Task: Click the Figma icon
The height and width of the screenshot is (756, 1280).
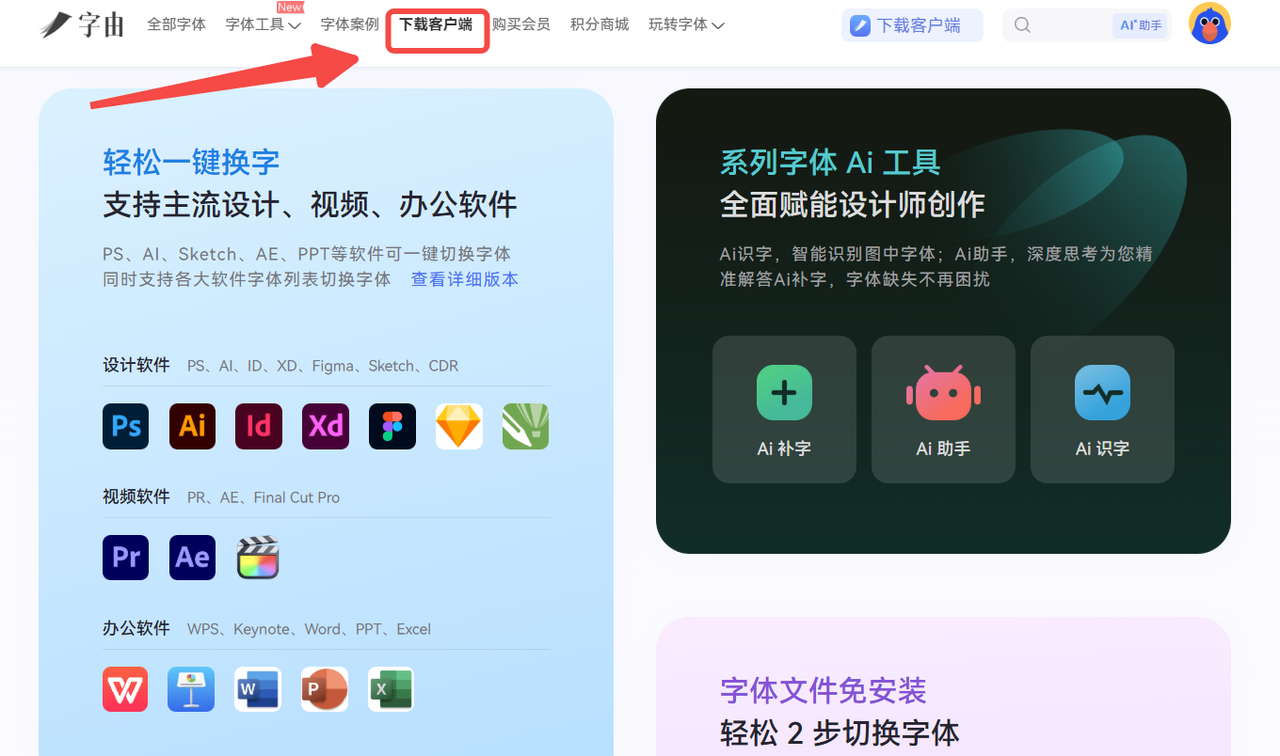Action: coord(392,426)
